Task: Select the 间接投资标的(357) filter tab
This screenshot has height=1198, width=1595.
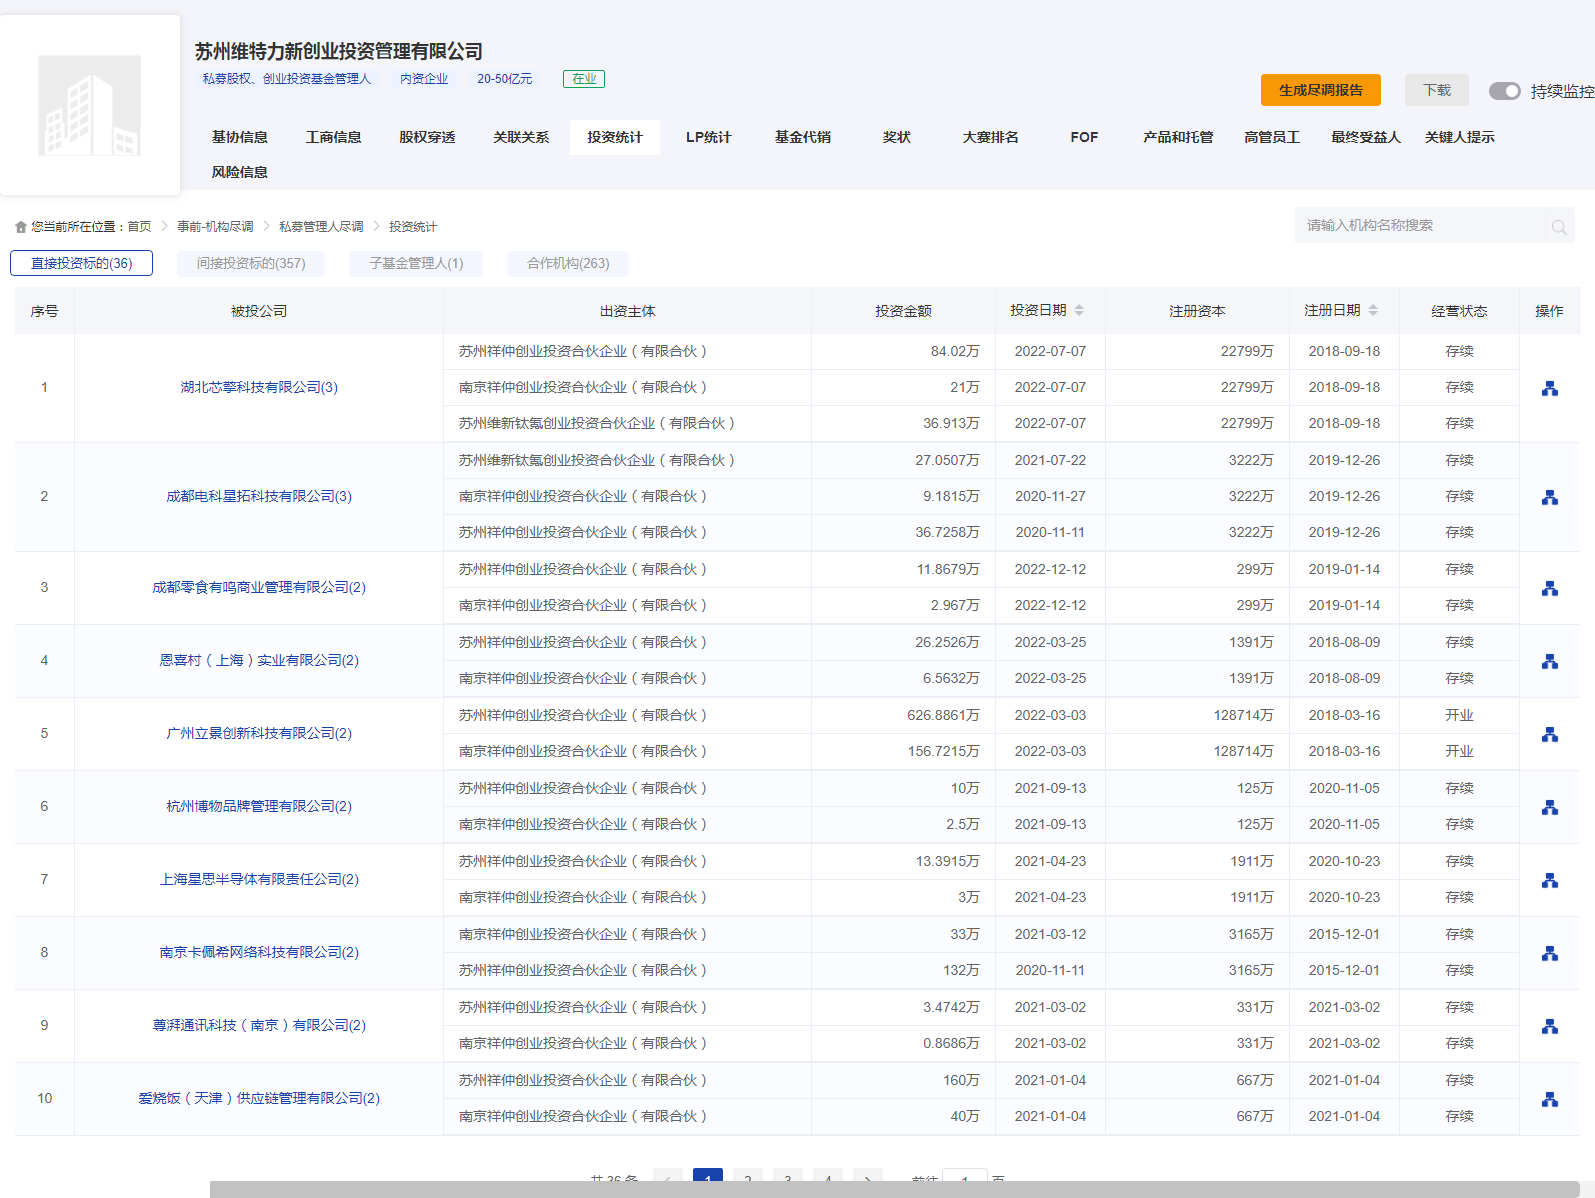Action: pyautogui.click(x=251, y=263)
